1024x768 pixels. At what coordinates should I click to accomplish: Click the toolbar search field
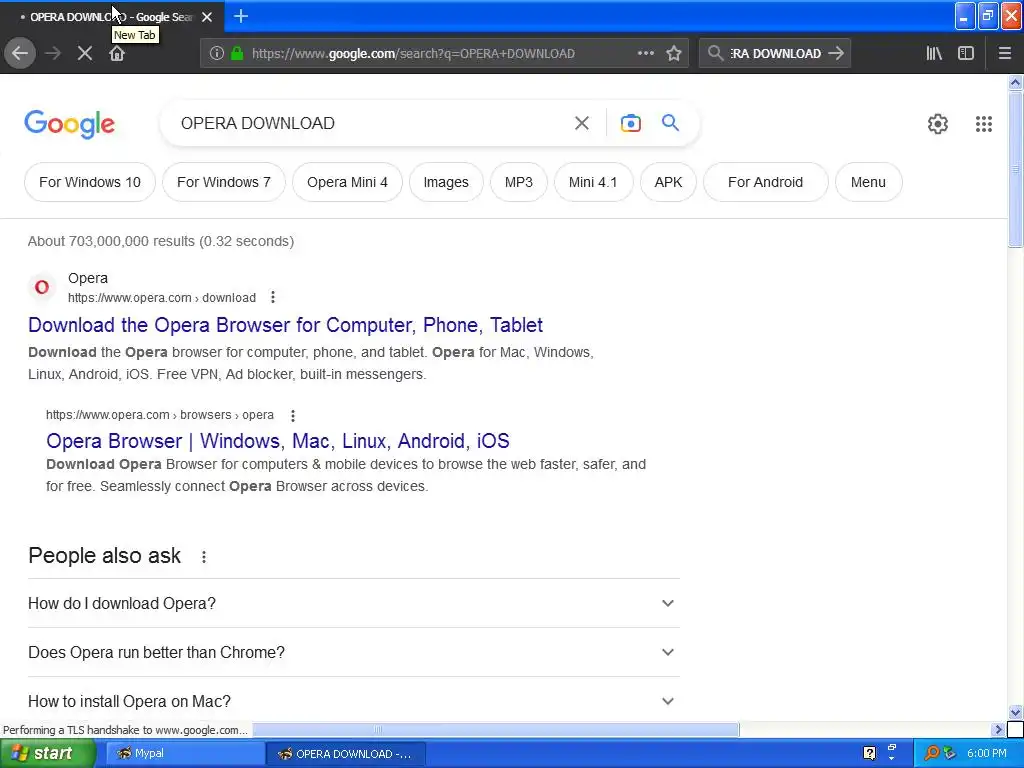[775, 54]
